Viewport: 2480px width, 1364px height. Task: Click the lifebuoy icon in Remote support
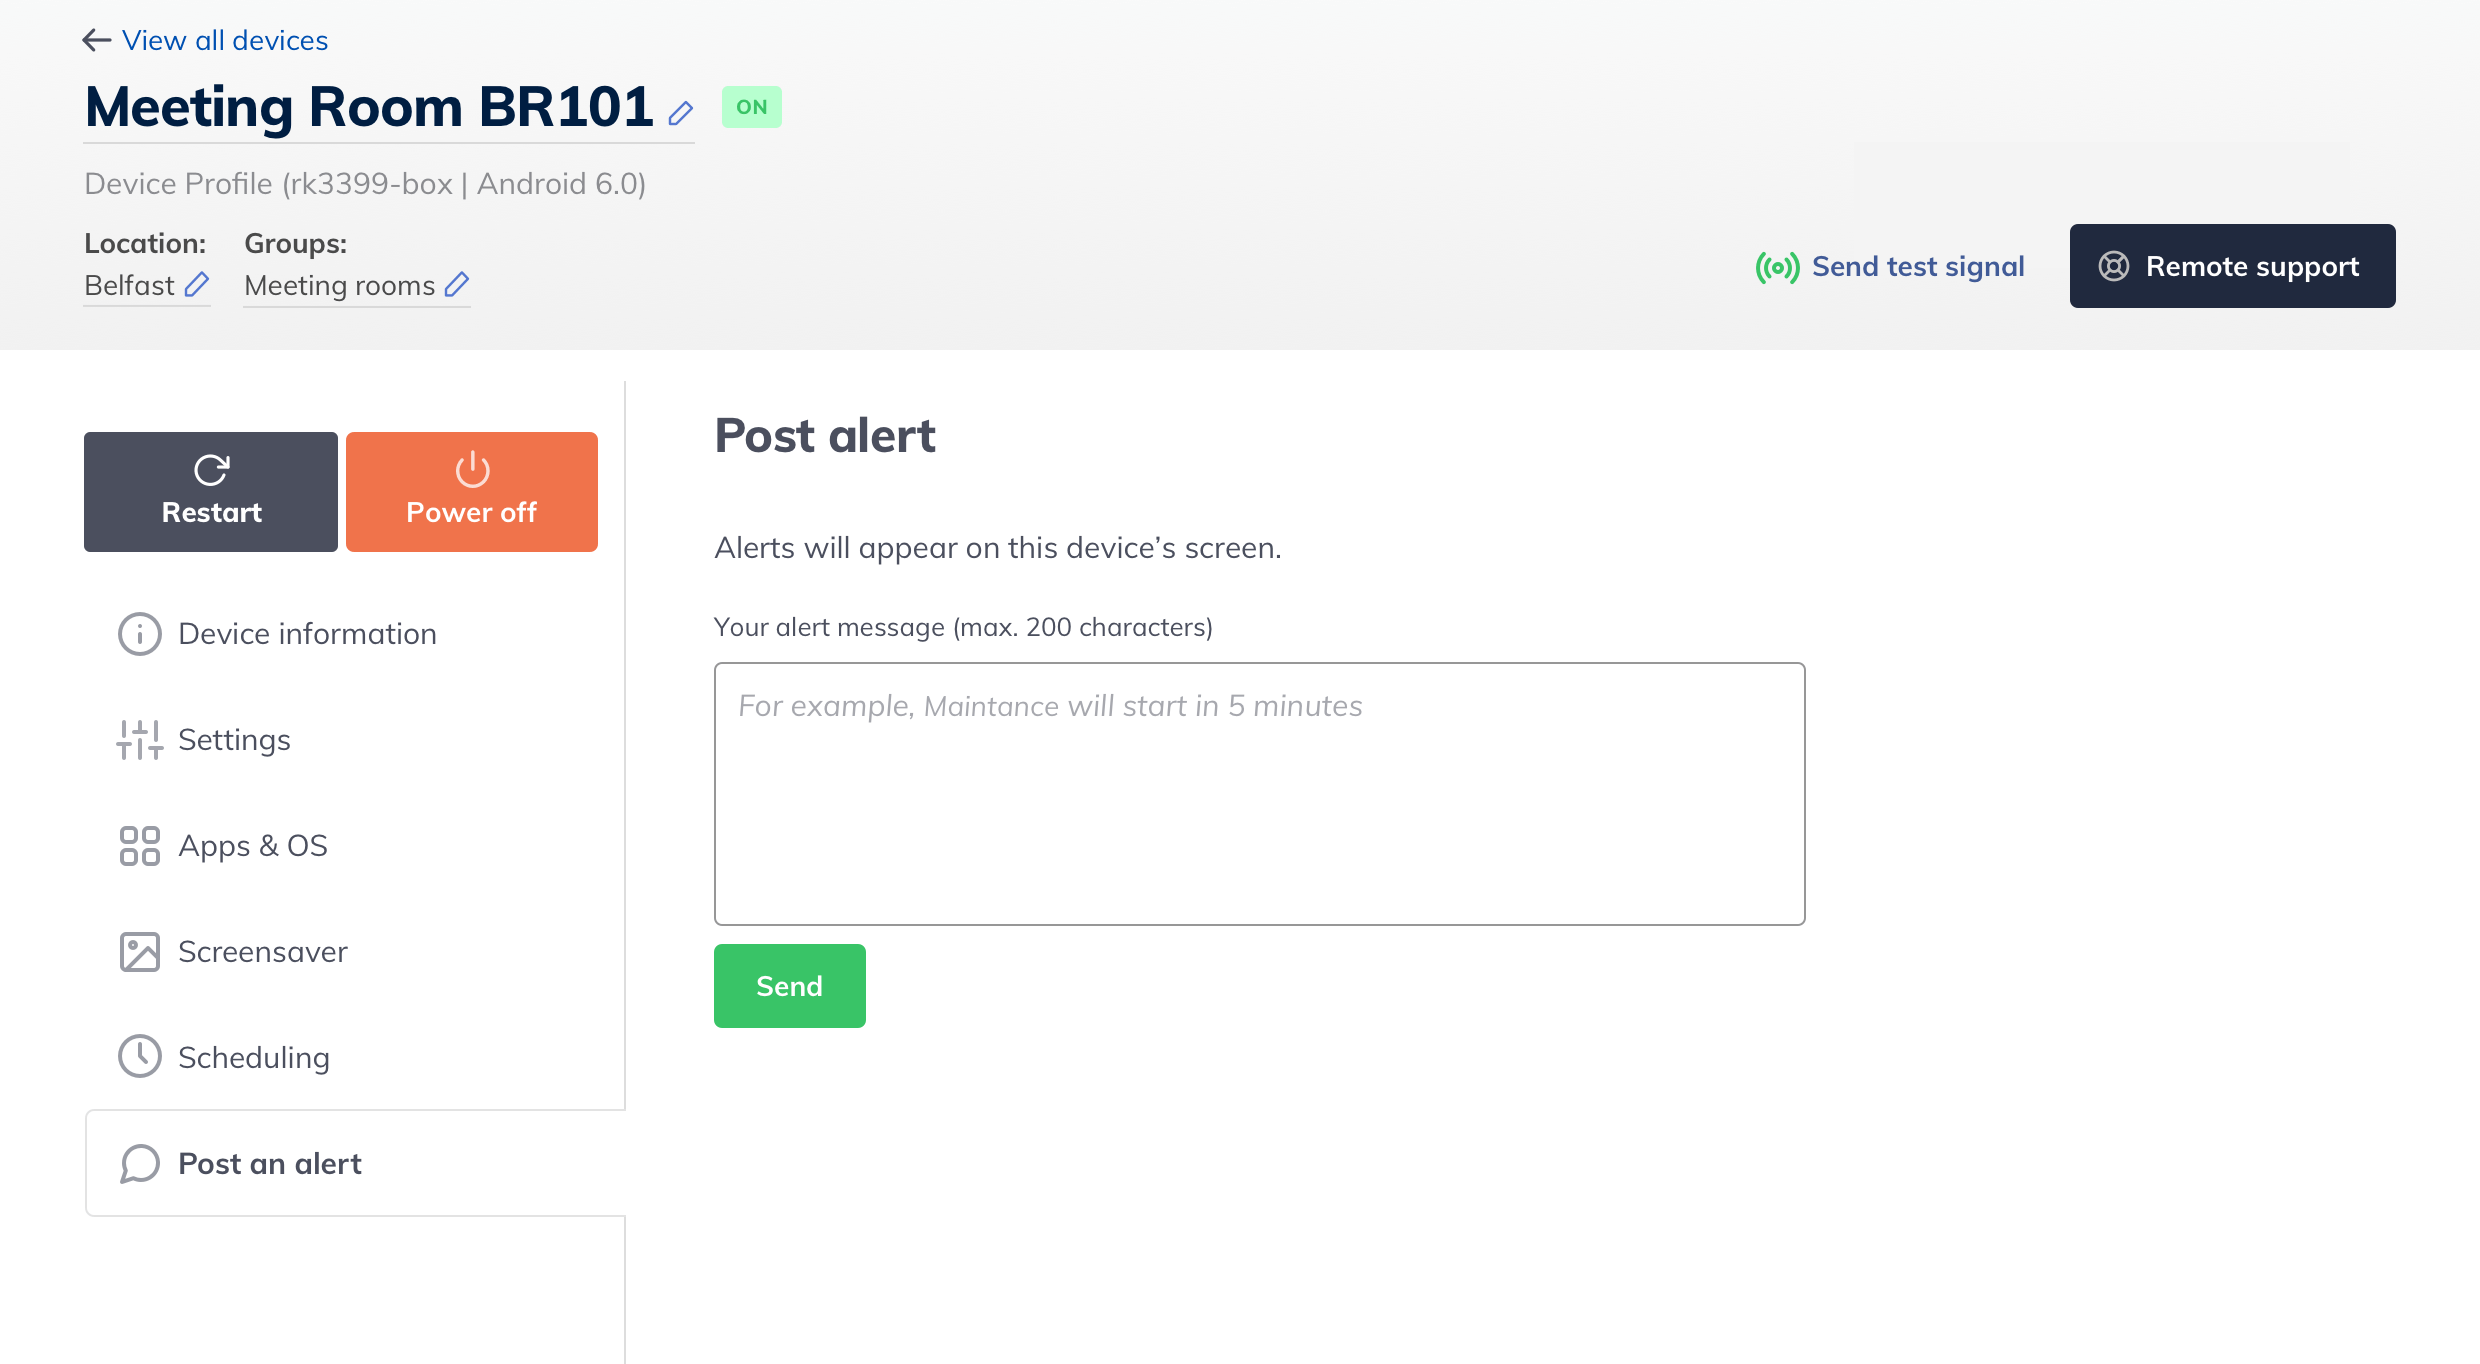2114,266
